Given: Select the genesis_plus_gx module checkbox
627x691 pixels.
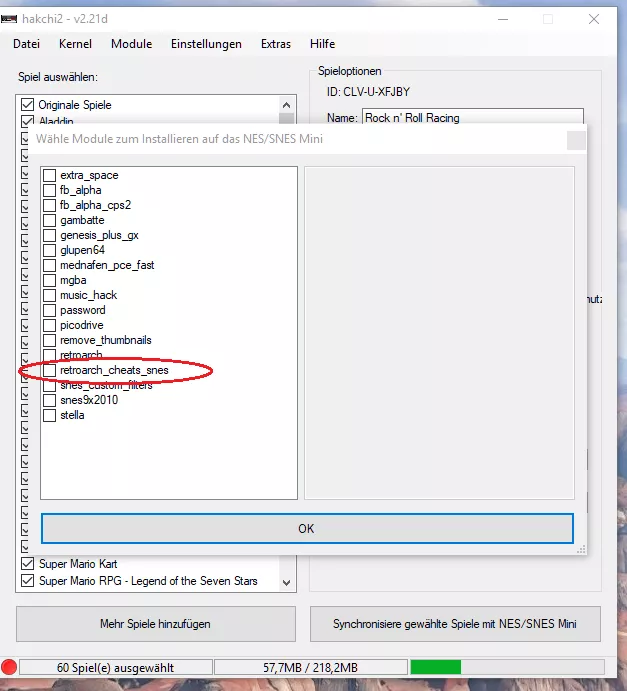Looking at the screenshot, I should point(49,235).
